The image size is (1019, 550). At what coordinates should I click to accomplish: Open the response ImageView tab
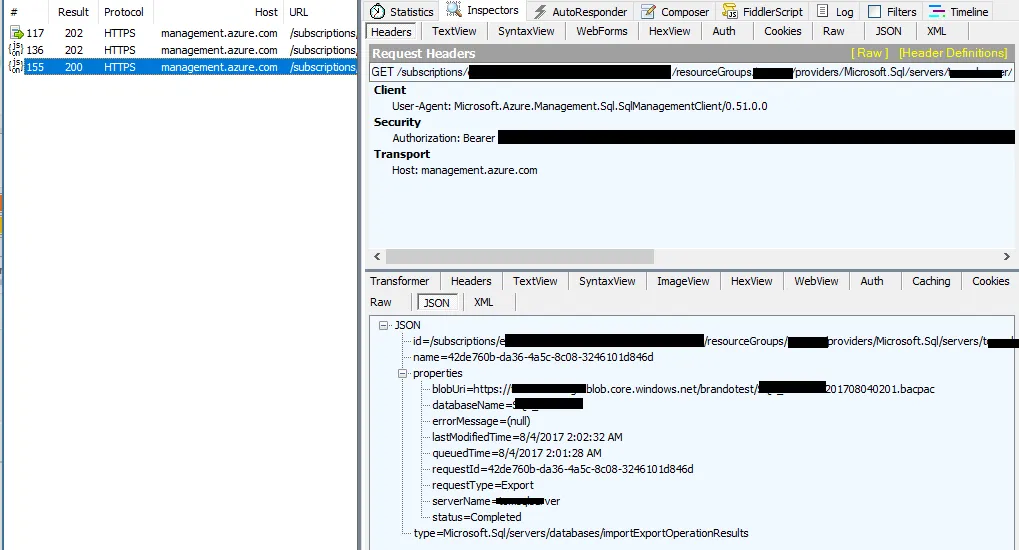click(683, 281)
